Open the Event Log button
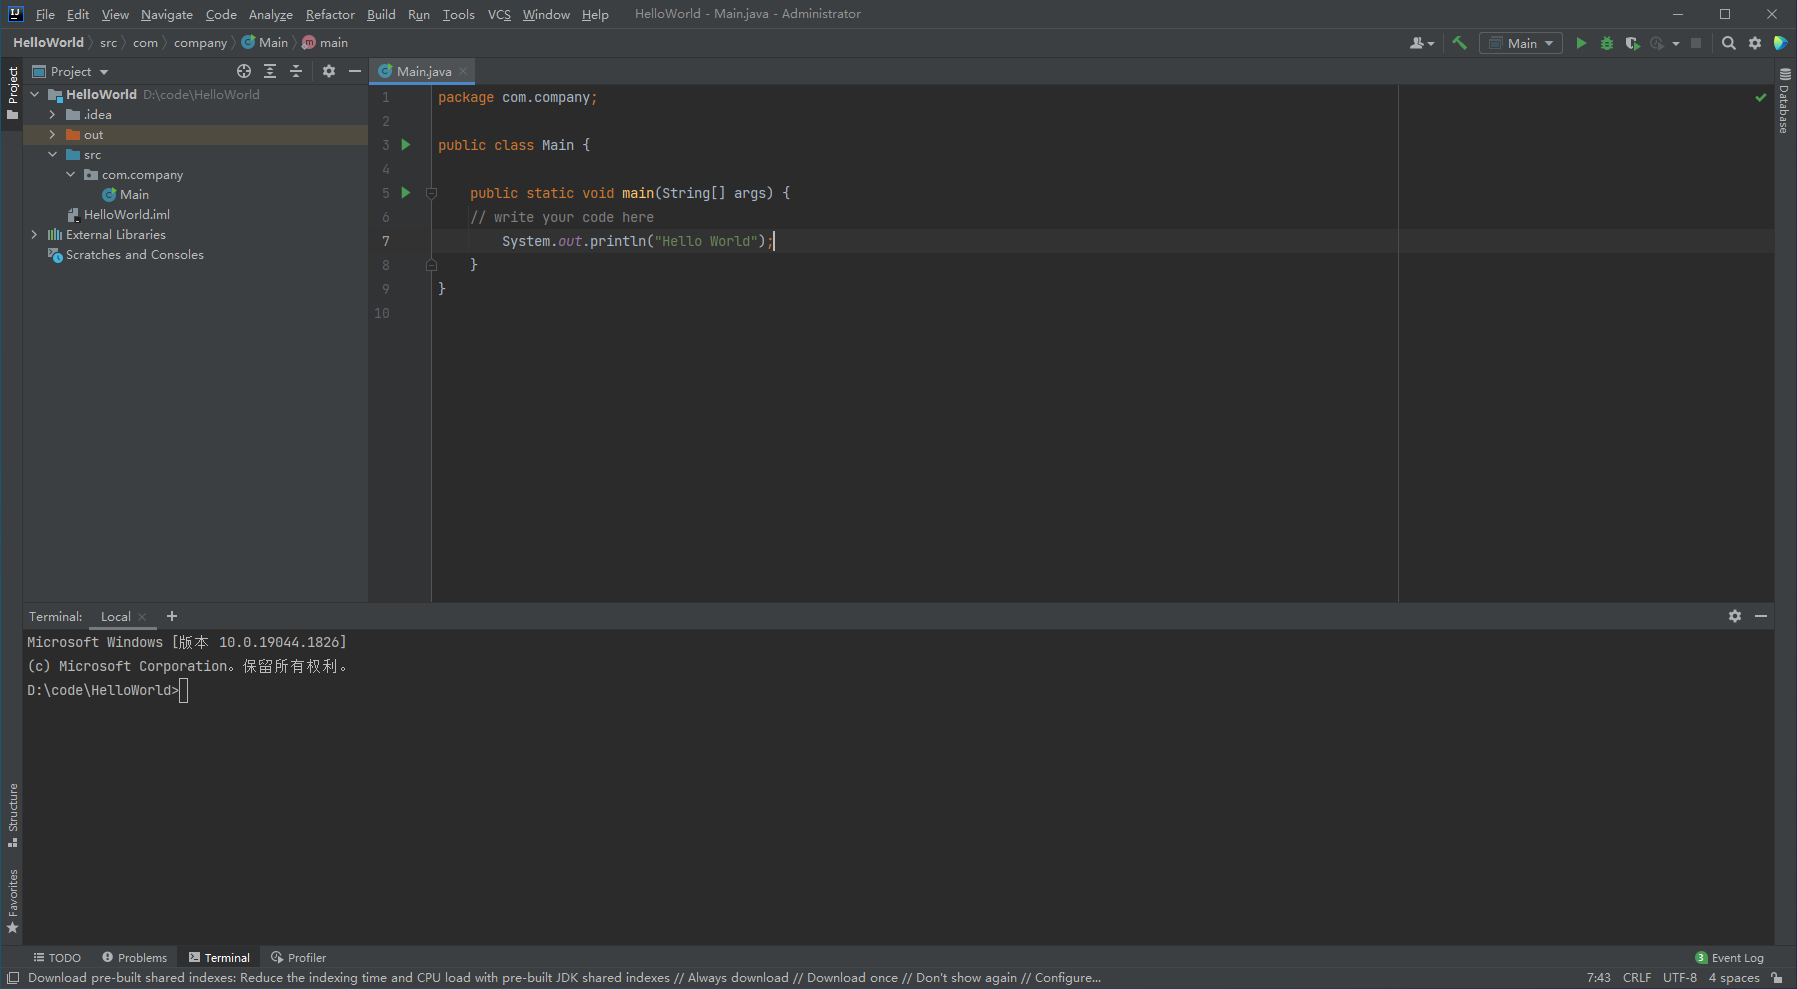Image resolution: width=1797 pixels, height=989 pixels. [x=1730, y=957]
